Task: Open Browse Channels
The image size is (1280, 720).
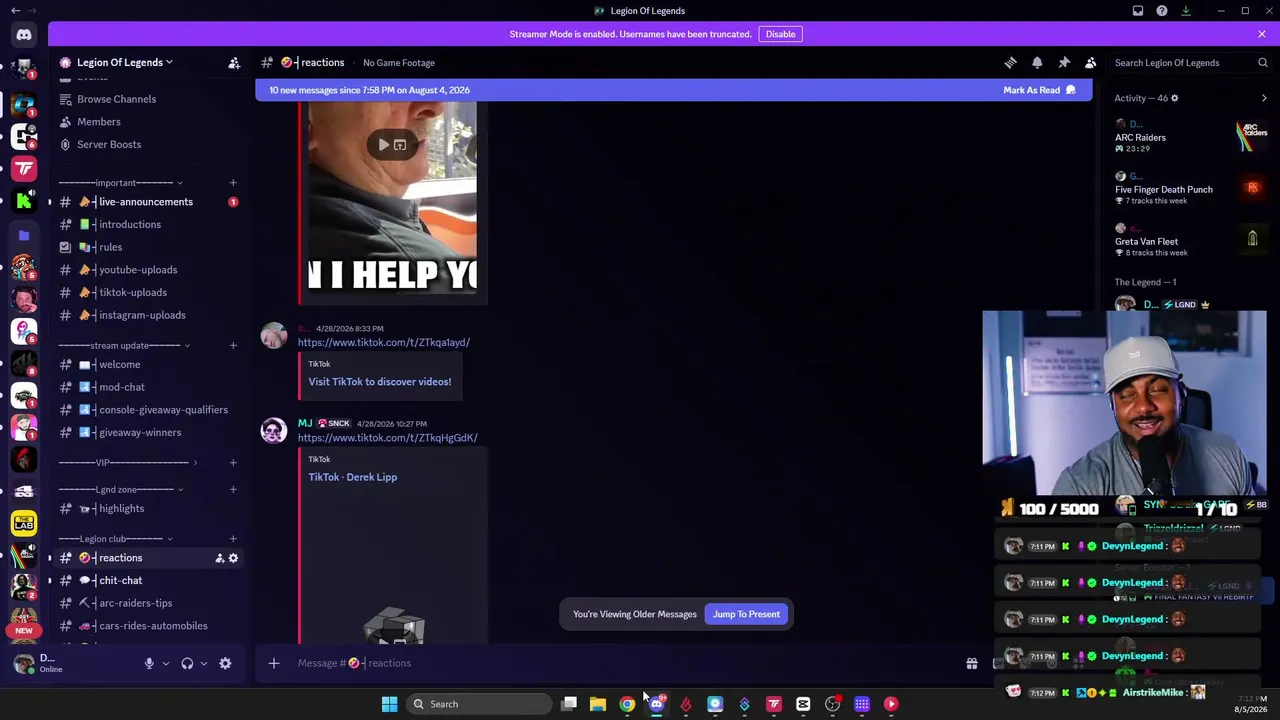Action: point(117,99)
